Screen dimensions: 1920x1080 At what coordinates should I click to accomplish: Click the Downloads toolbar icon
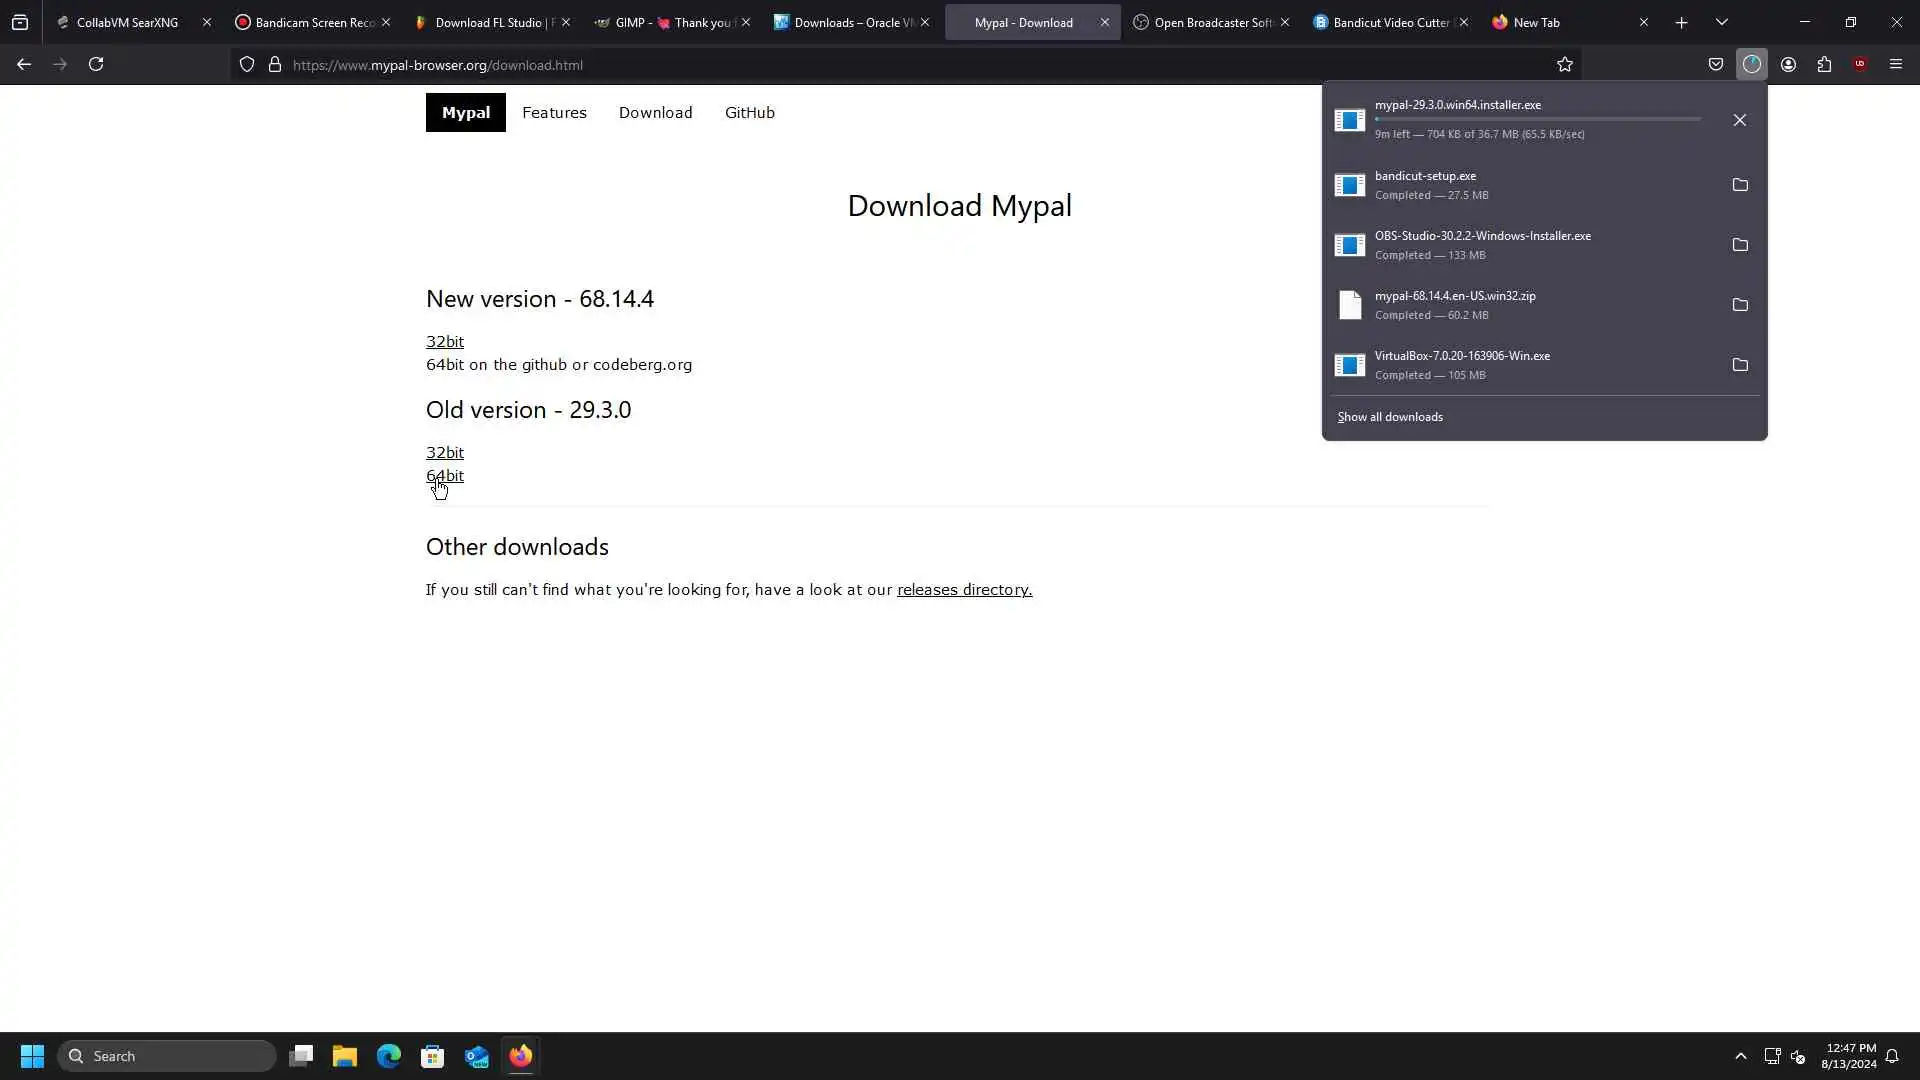pos(1752,65)
